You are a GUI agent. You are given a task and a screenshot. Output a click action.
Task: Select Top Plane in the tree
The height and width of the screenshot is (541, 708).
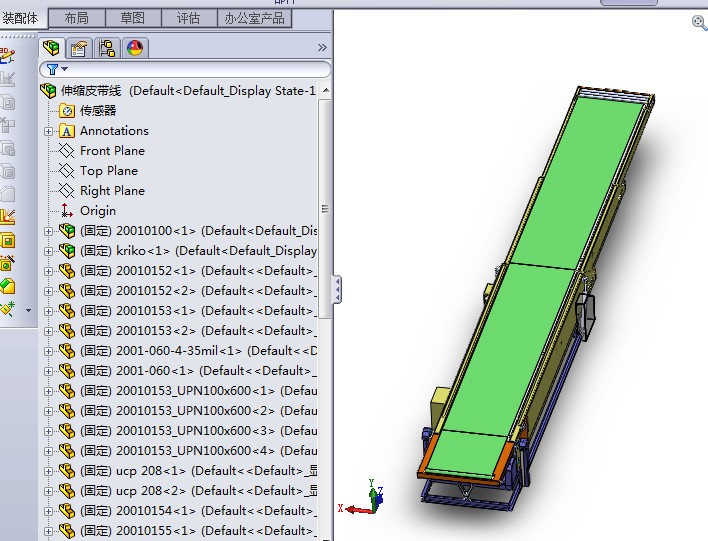99,171
